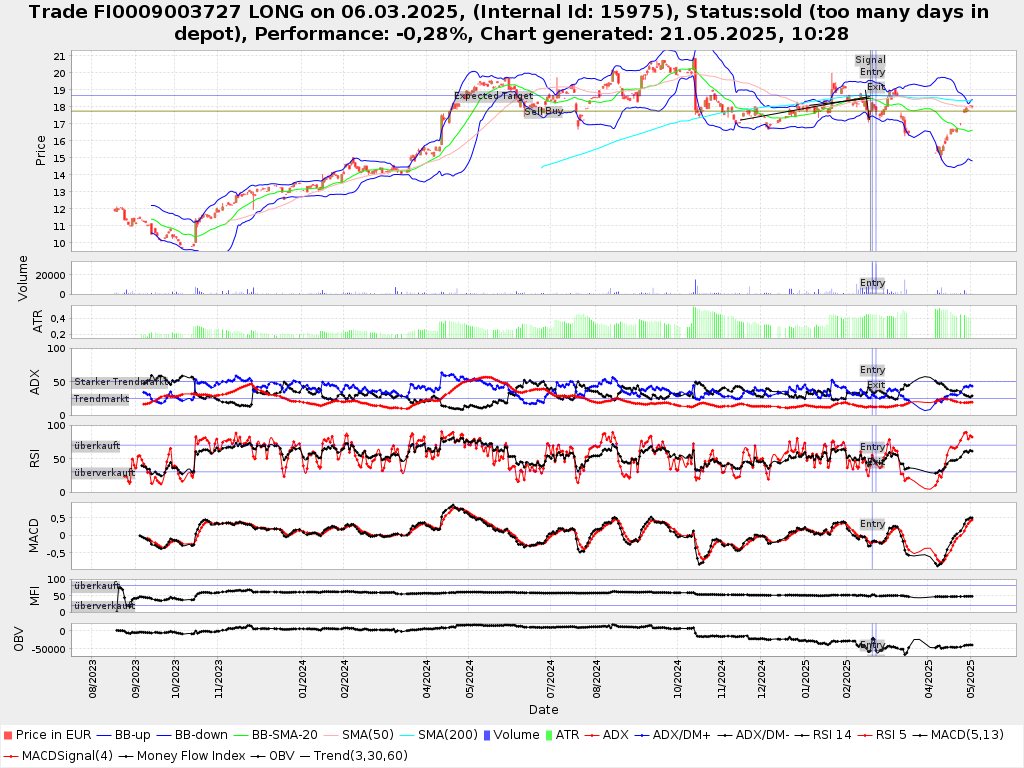Click the blue Volume legend marker

[x=486, y=735]
